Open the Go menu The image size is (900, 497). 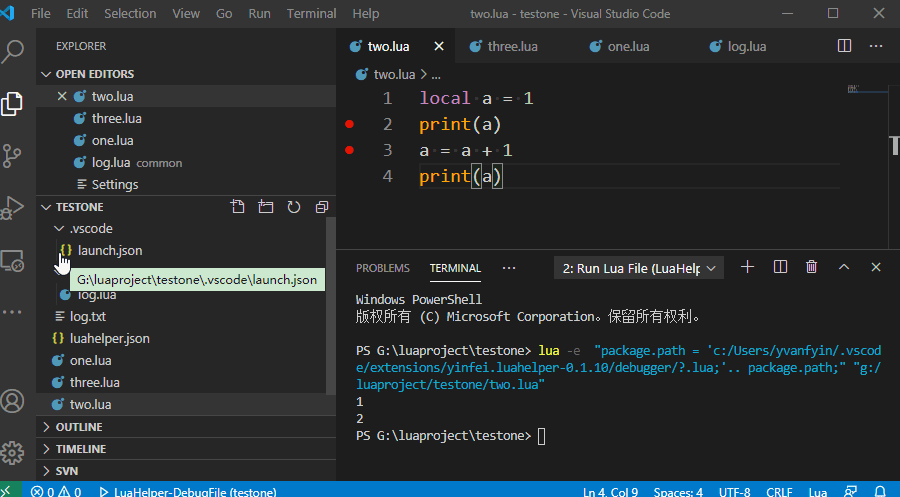point(224,13)
